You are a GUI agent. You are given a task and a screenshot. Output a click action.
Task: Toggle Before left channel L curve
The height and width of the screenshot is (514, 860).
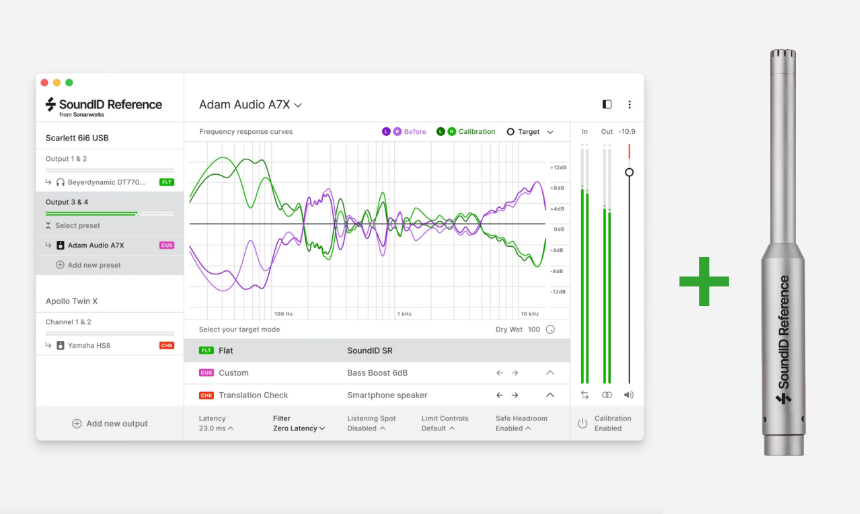[386, 132]
